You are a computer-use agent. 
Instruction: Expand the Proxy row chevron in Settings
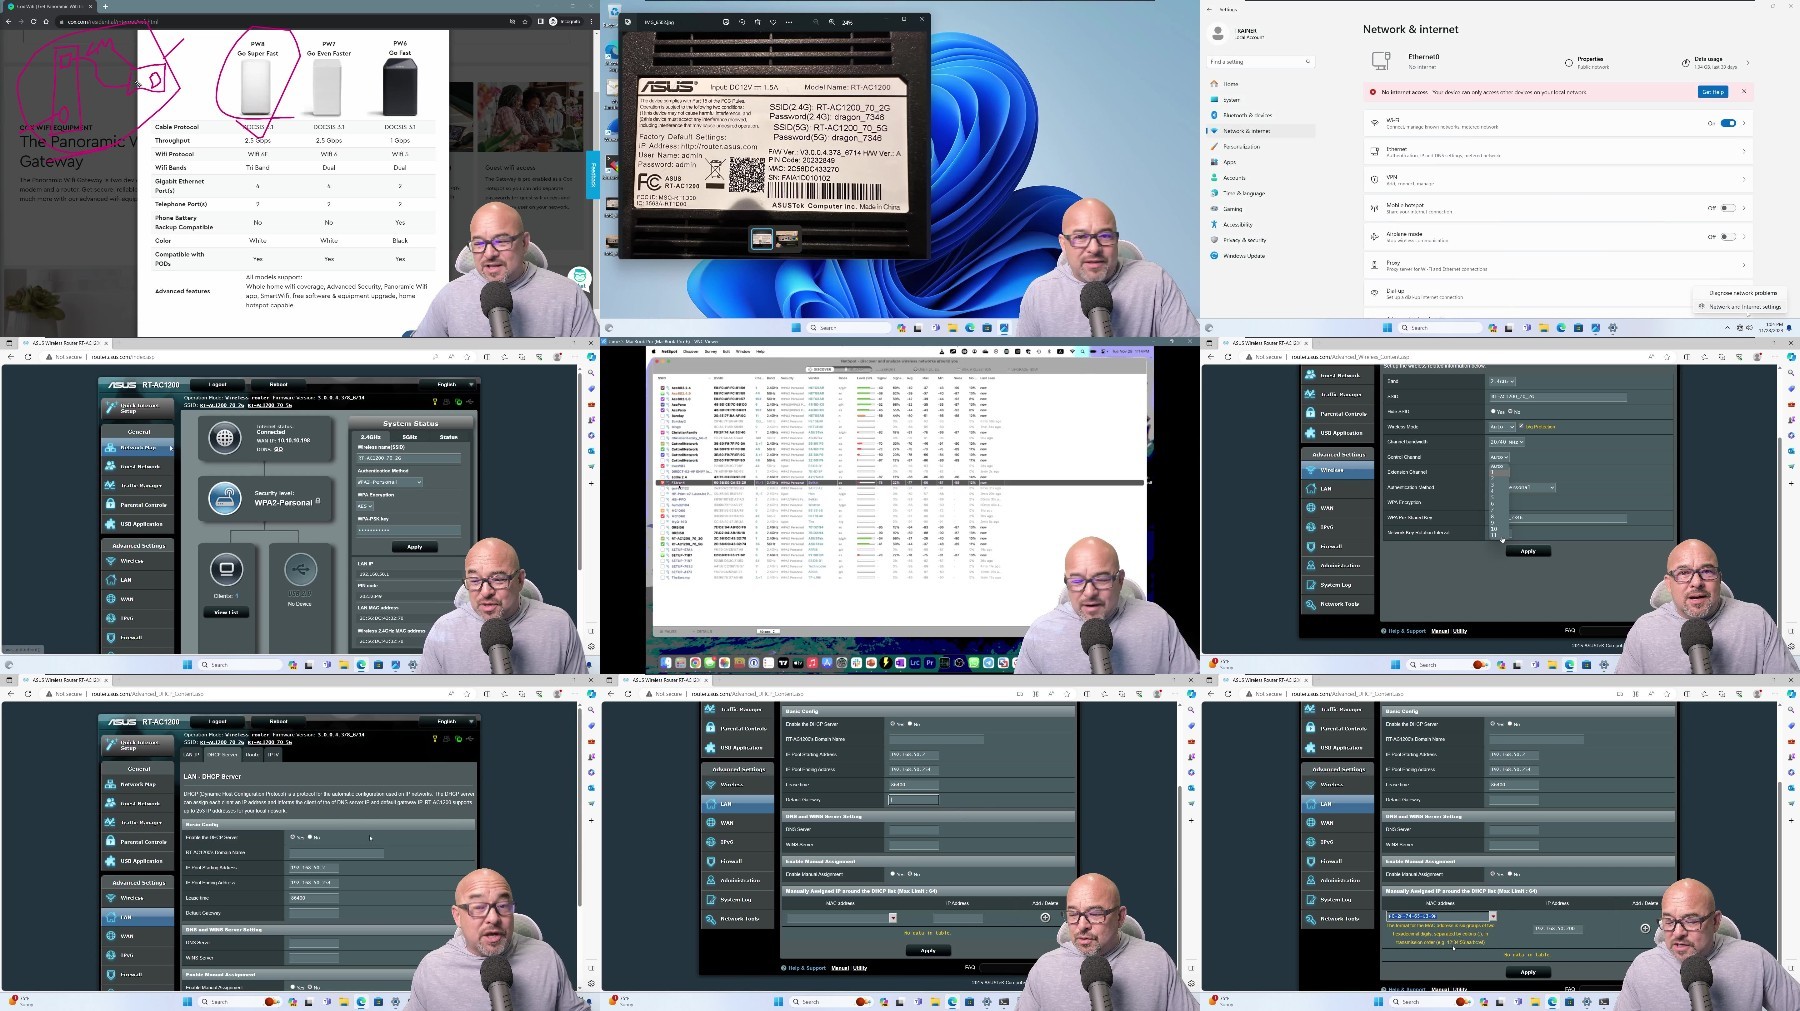[1744, 265]
